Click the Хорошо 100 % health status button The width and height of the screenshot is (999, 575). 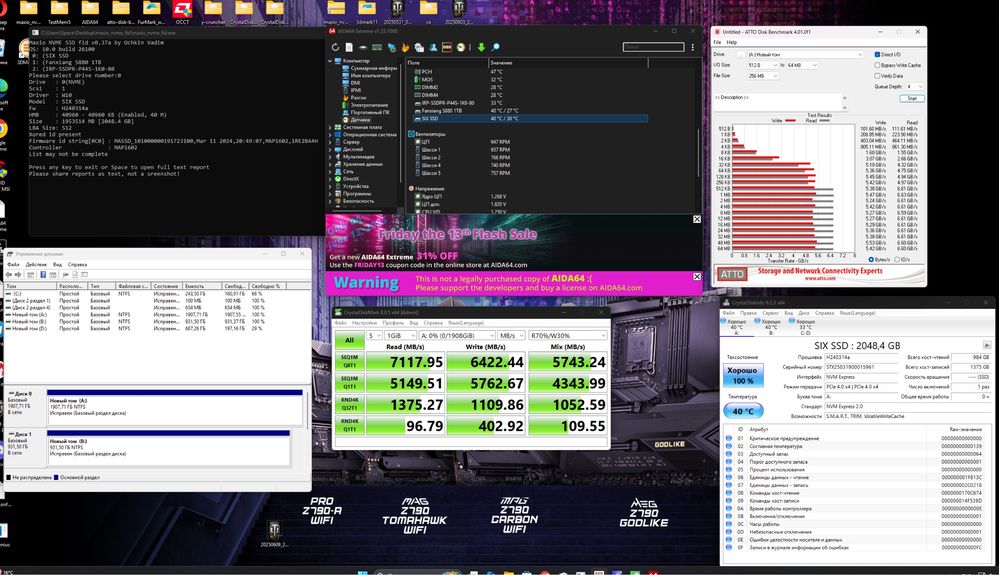pos(742,375)
